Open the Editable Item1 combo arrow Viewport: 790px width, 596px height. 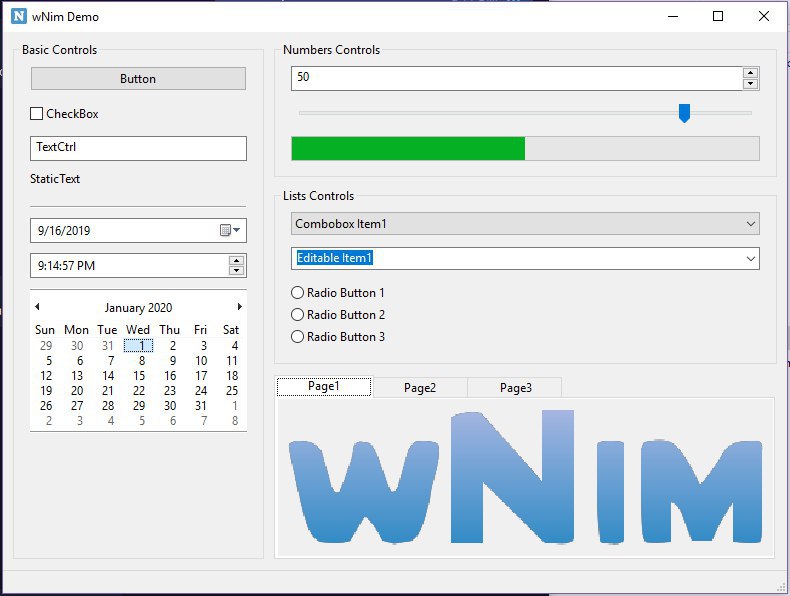751,258
